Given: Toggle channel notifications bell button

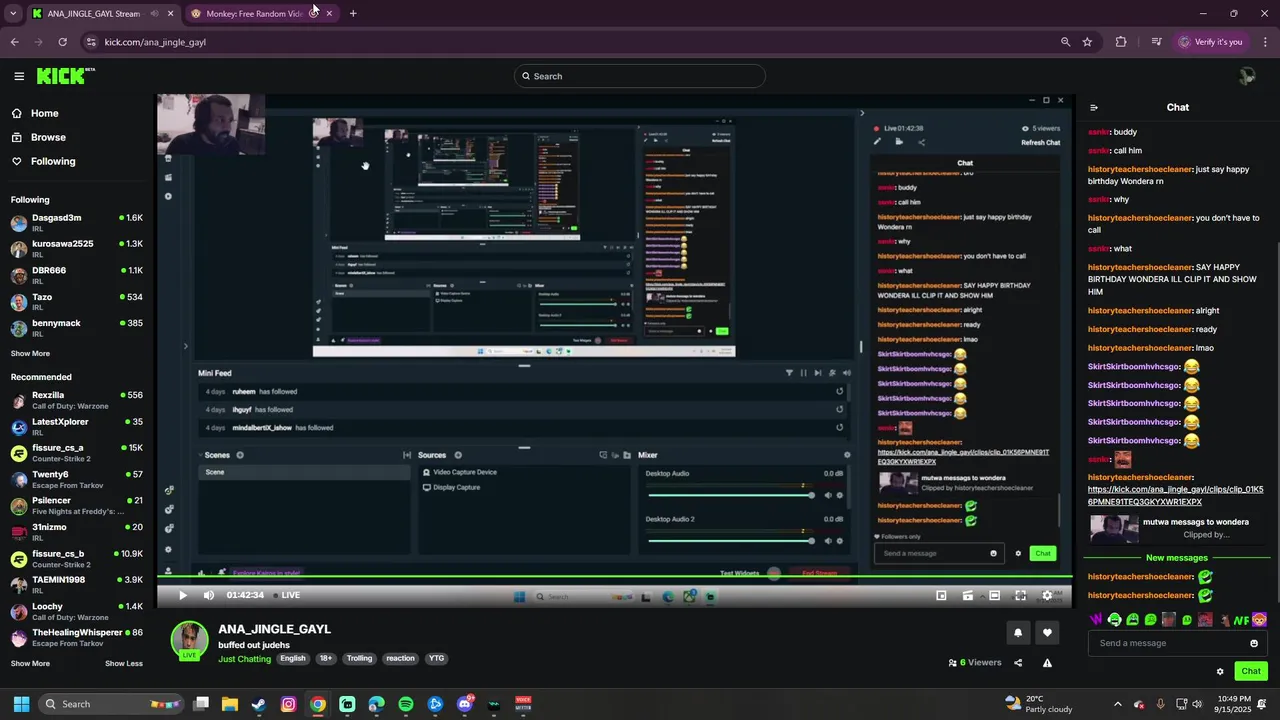Looking at the screenshot, I should 1018,632.
